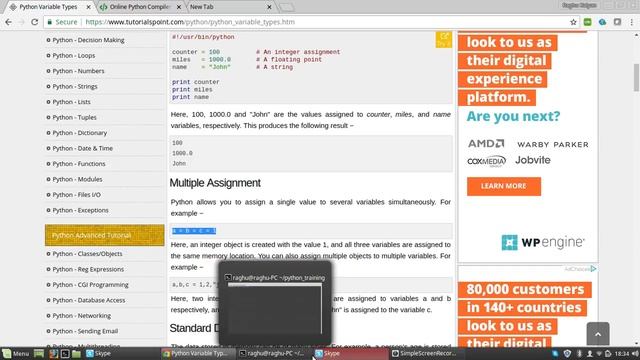
Task: Open Python - Exceptions in sidebar
Action: (x=80, y=211)
